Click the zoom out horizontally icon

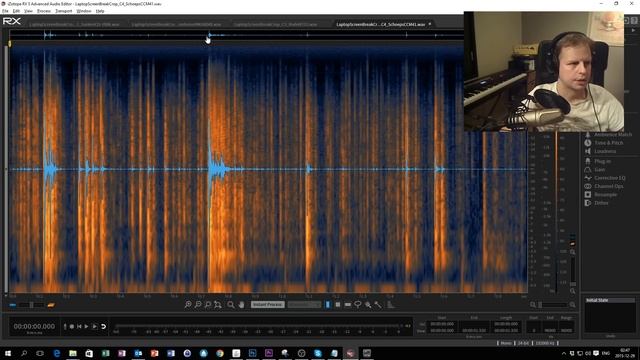(198, 304)
